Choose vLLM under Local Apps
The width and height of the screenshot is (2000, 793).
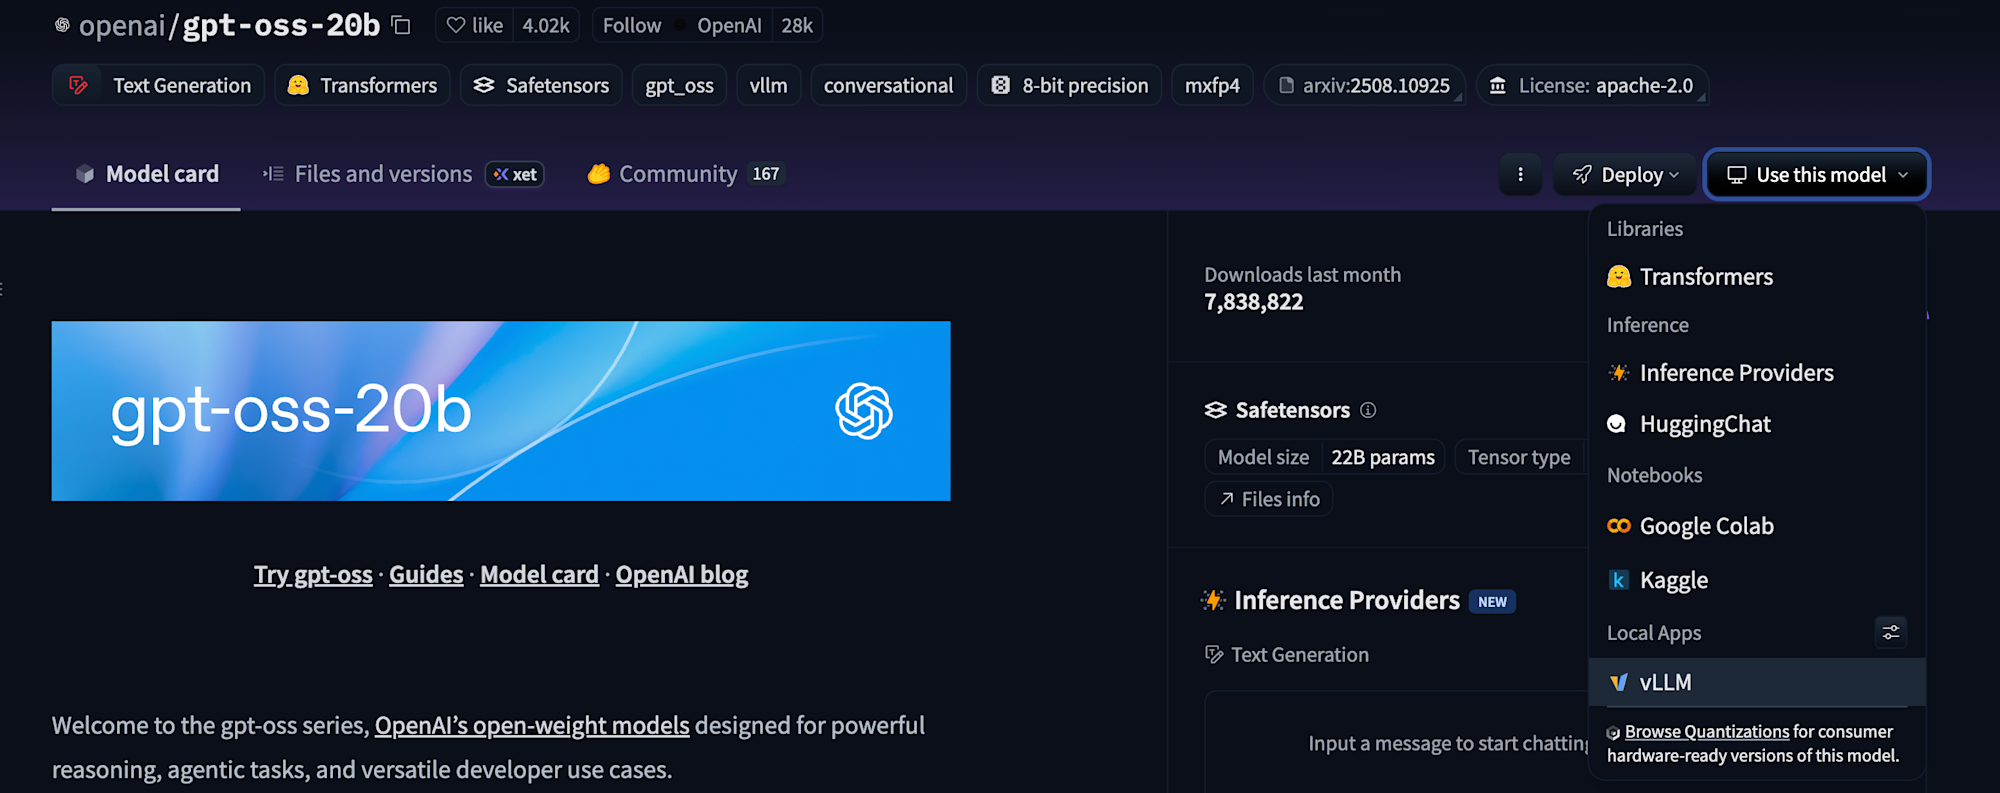[1665, 682]
